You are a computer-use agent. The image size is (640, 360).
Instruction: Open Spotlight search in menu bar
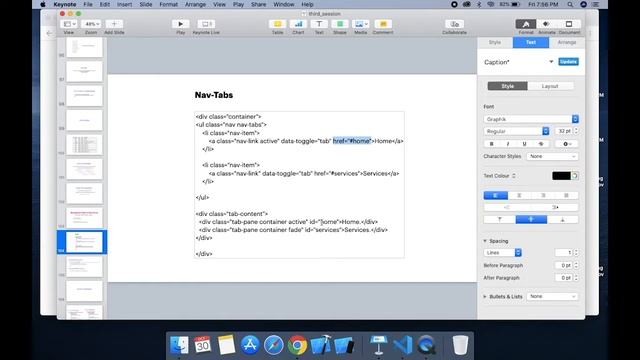(570, 4)
